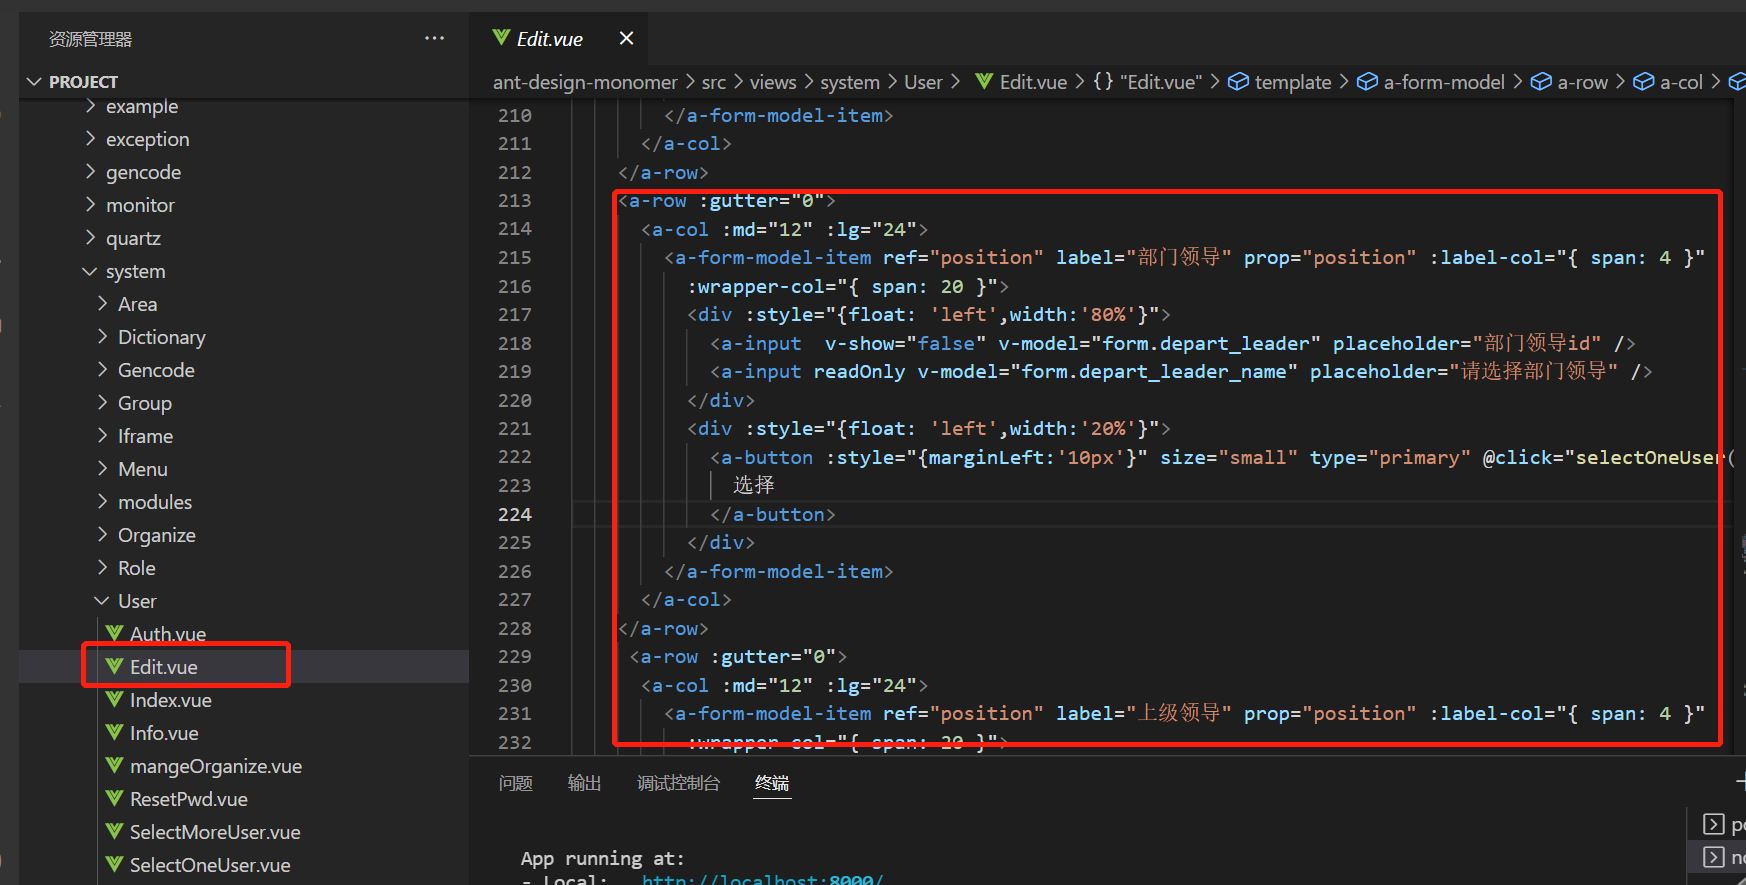Open the modules folder
This screenshot has width=1746, height=885.
point(155,502)
